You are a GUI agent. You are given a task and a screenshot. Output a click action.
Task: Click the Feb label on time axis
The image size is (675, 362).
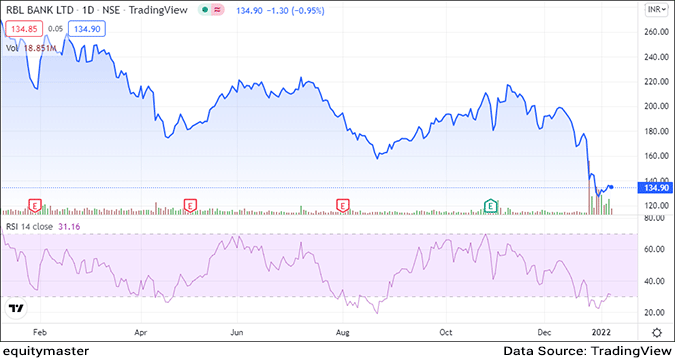pos(40,332)
